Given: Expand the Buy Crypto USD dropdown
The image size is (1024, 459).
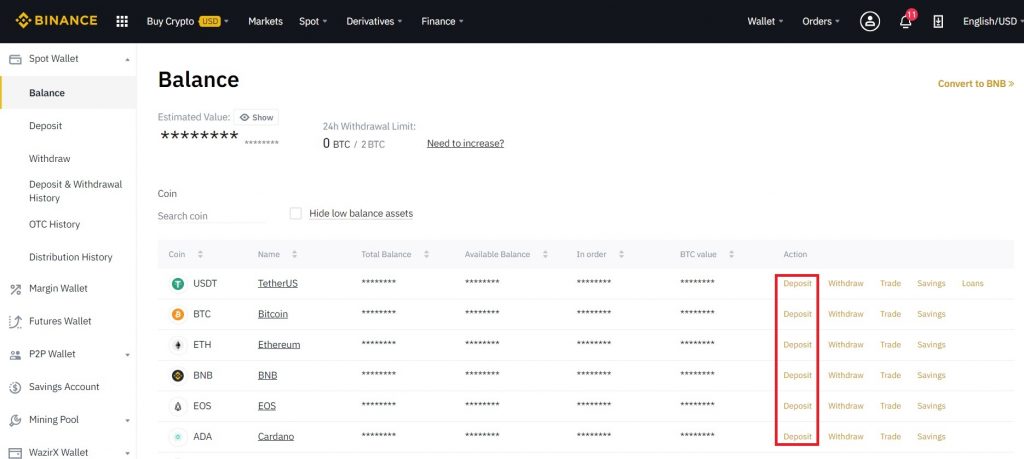Looking at the screenshot, I should point(187,22).
